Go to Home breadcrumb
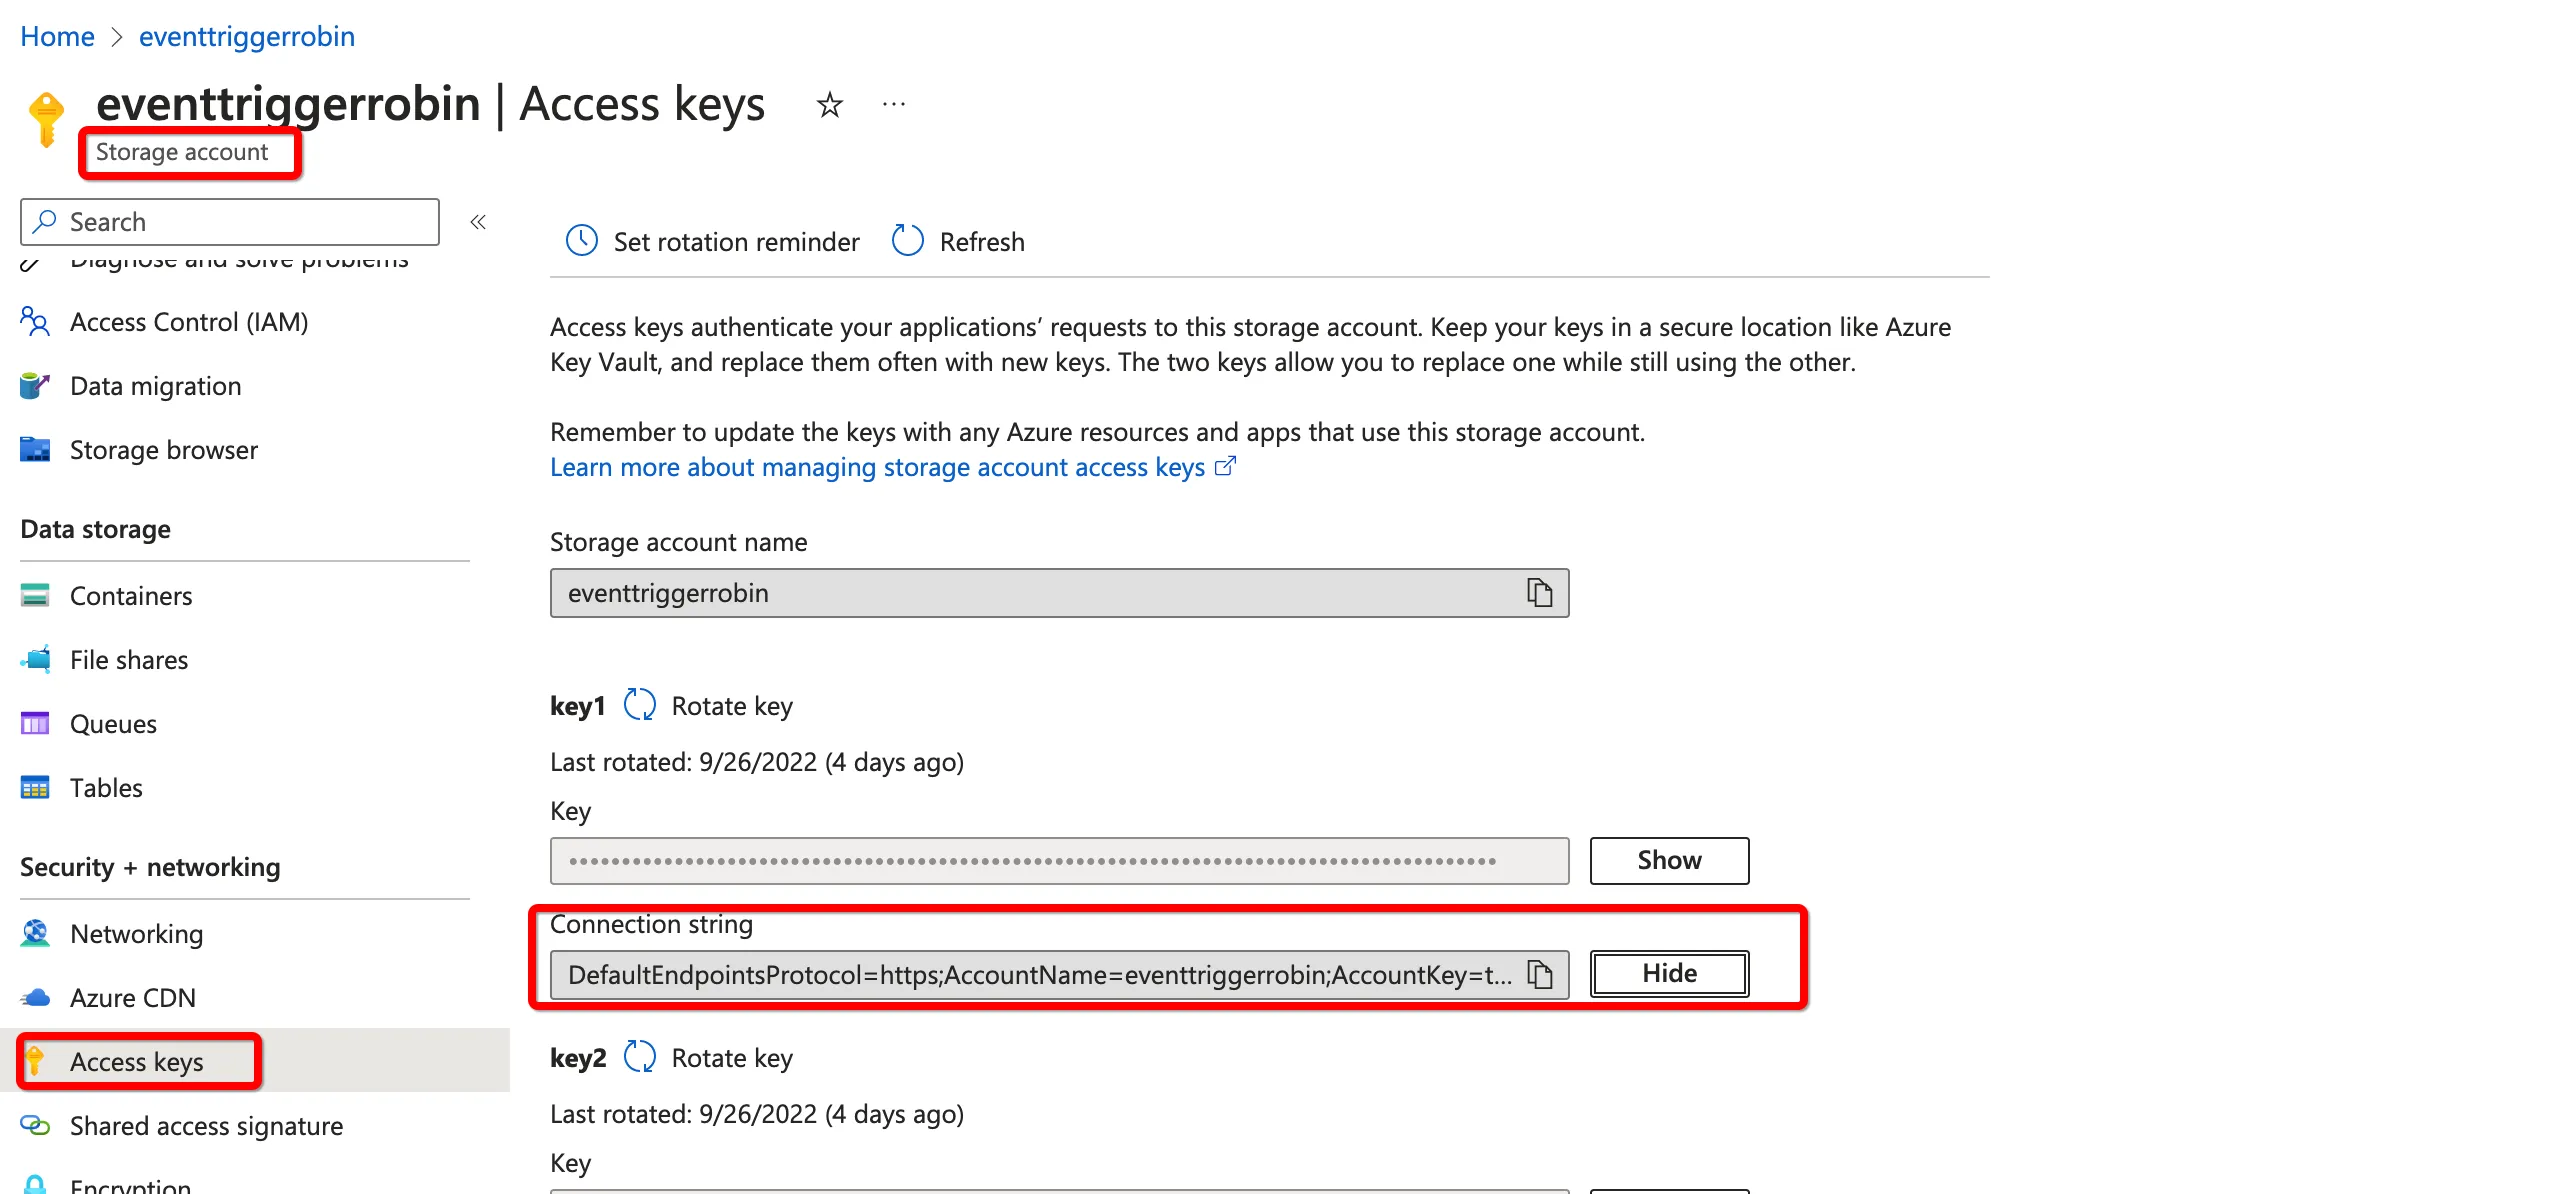Screen dimensions: 2572x1194 coord(57,37)
